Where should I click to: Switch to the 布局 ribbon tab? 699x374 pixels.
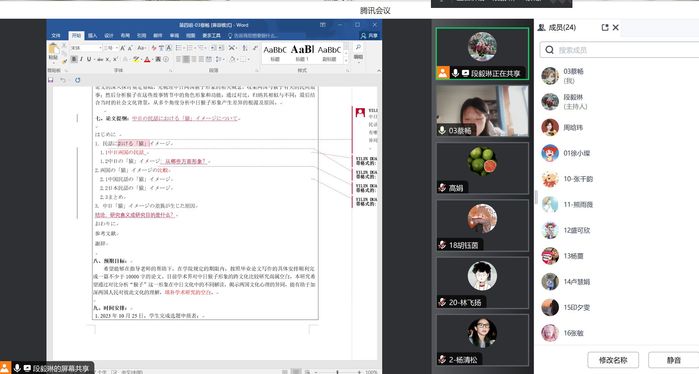[125, 36]
